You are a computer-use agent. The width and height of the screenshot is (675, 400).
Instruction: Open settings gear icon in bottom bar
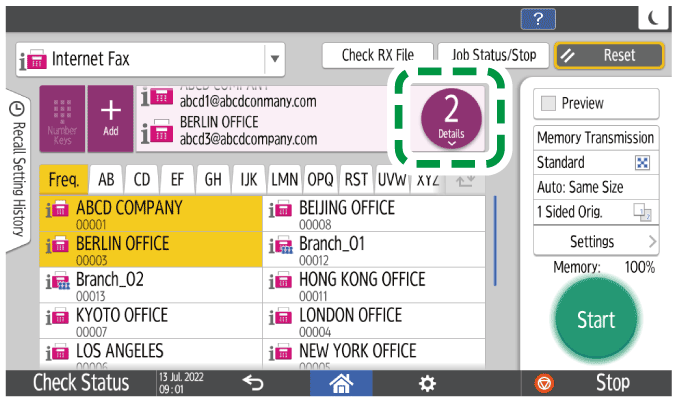(x=427, y=383)
